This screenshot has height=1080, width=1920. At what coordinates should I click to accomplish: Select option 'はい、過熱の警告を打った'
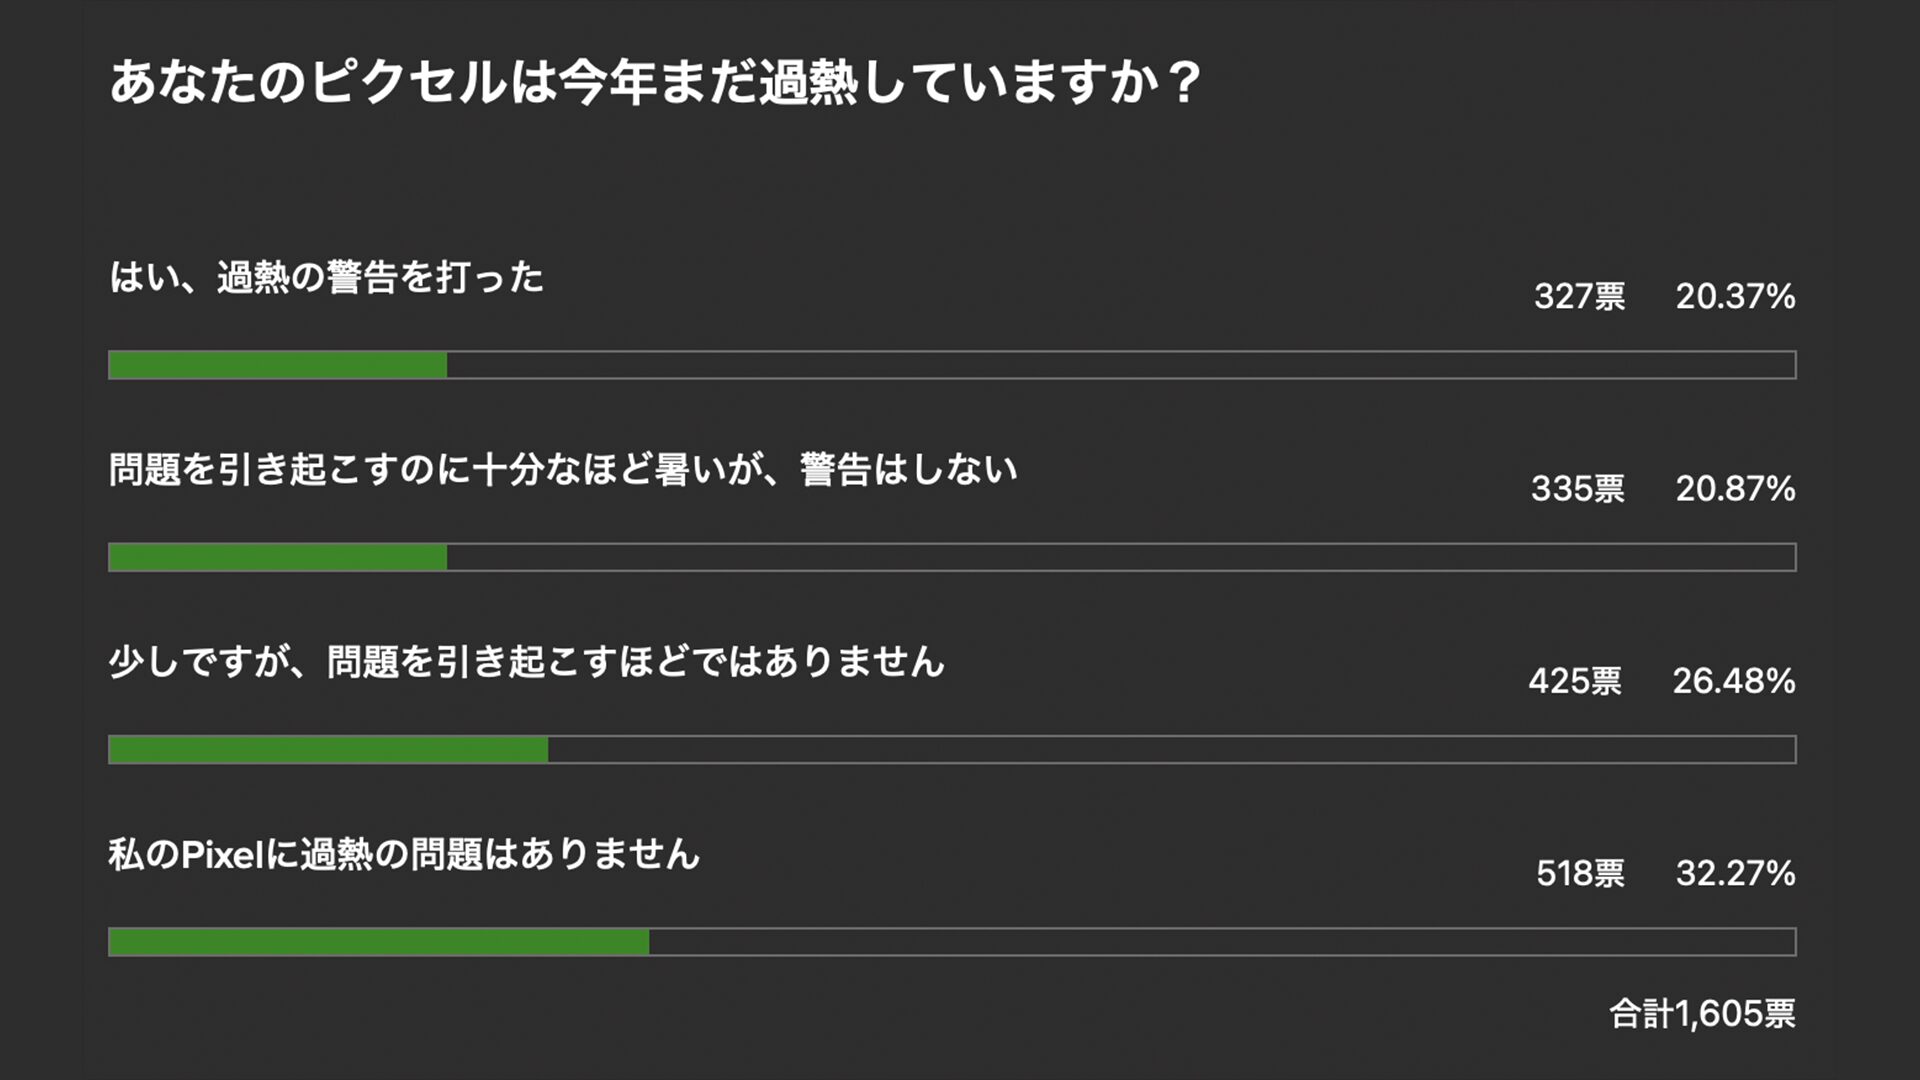[x=327, y=277]
